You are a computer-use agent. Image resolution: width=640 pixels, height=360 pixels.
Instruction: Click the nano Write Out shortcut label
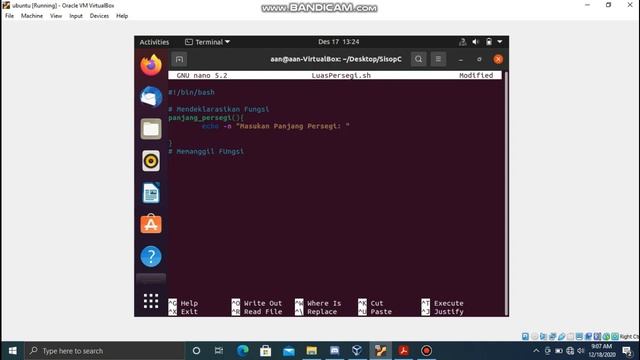pos(263,303)
